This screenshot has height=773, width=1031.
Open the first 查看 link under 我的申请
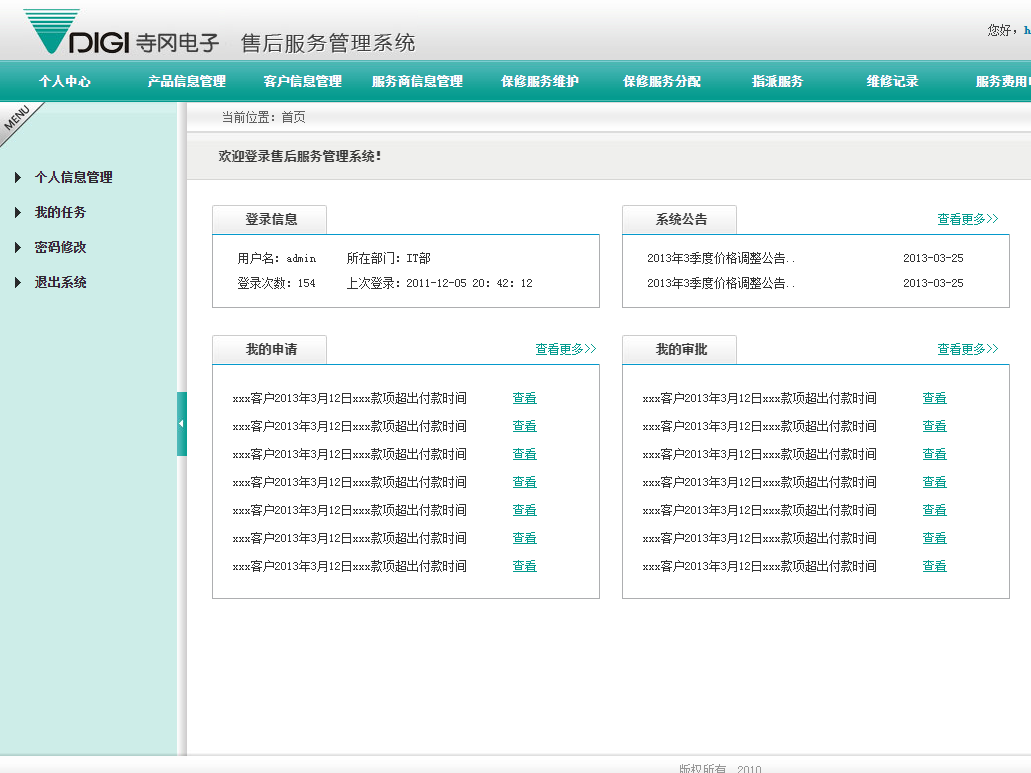pyautogui.click(x=525, y=398)
